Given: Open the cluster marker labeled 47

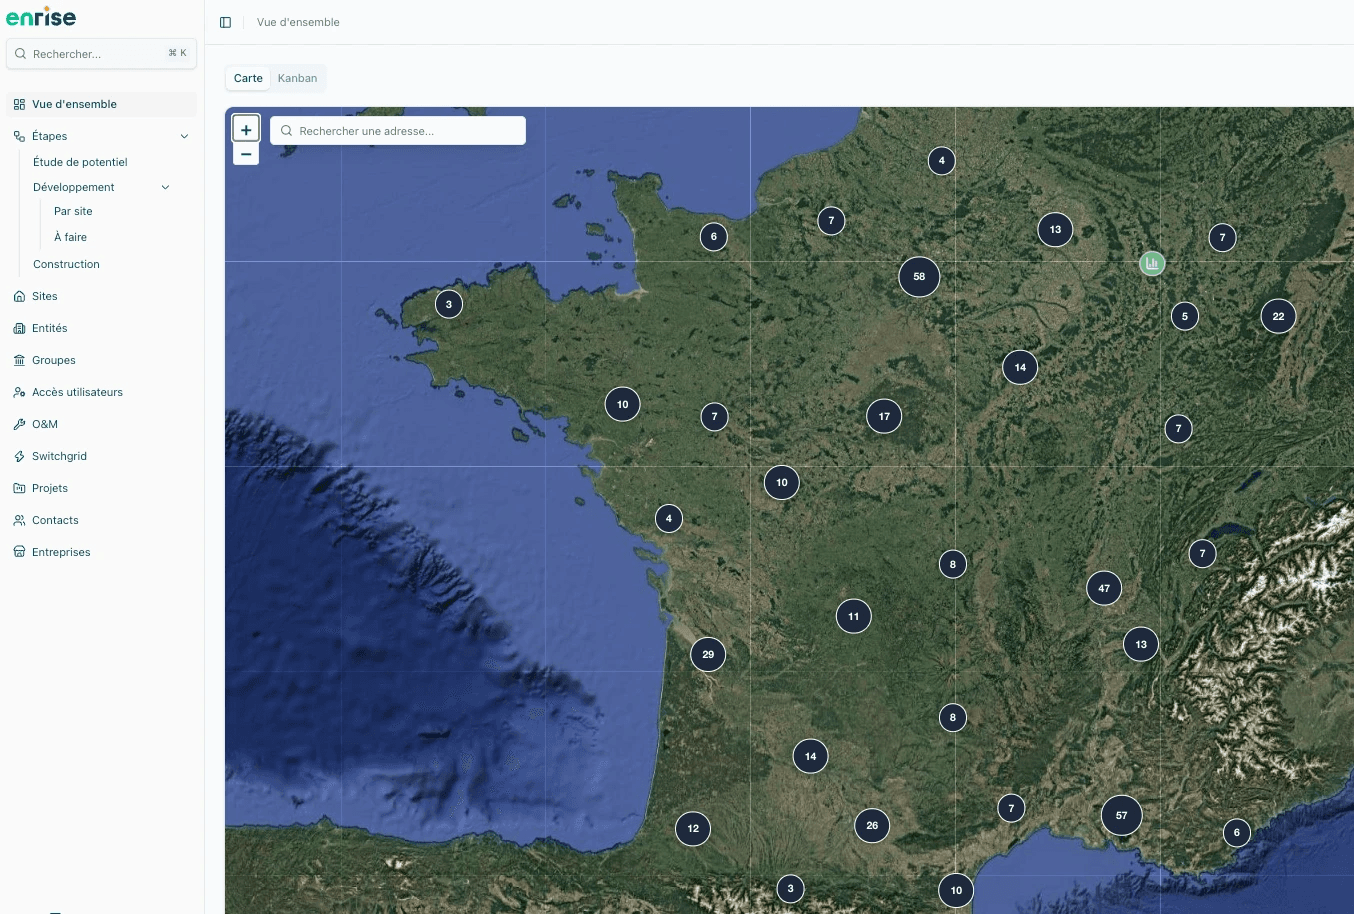Looking at the screenshot, I should (1104, 588).
